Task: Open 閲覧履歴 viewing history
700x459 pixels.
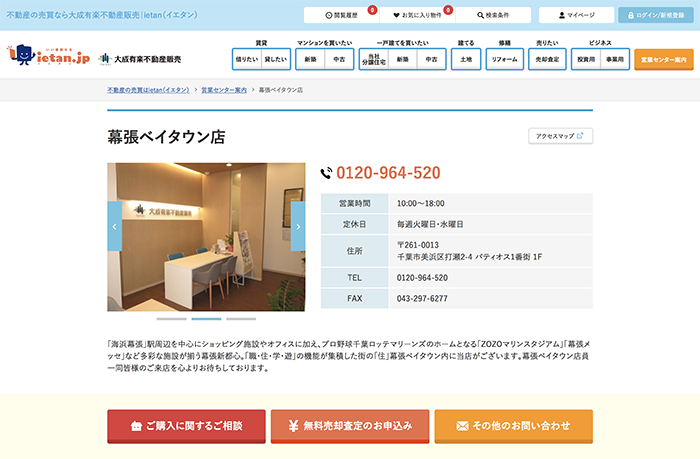Action: coord(342,15)
